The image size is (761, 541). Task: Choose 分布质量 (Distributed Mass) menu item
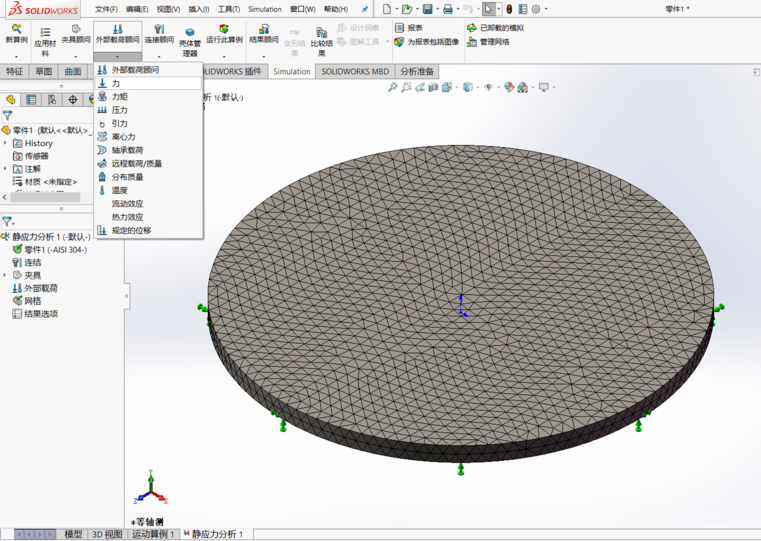point(149,177)
